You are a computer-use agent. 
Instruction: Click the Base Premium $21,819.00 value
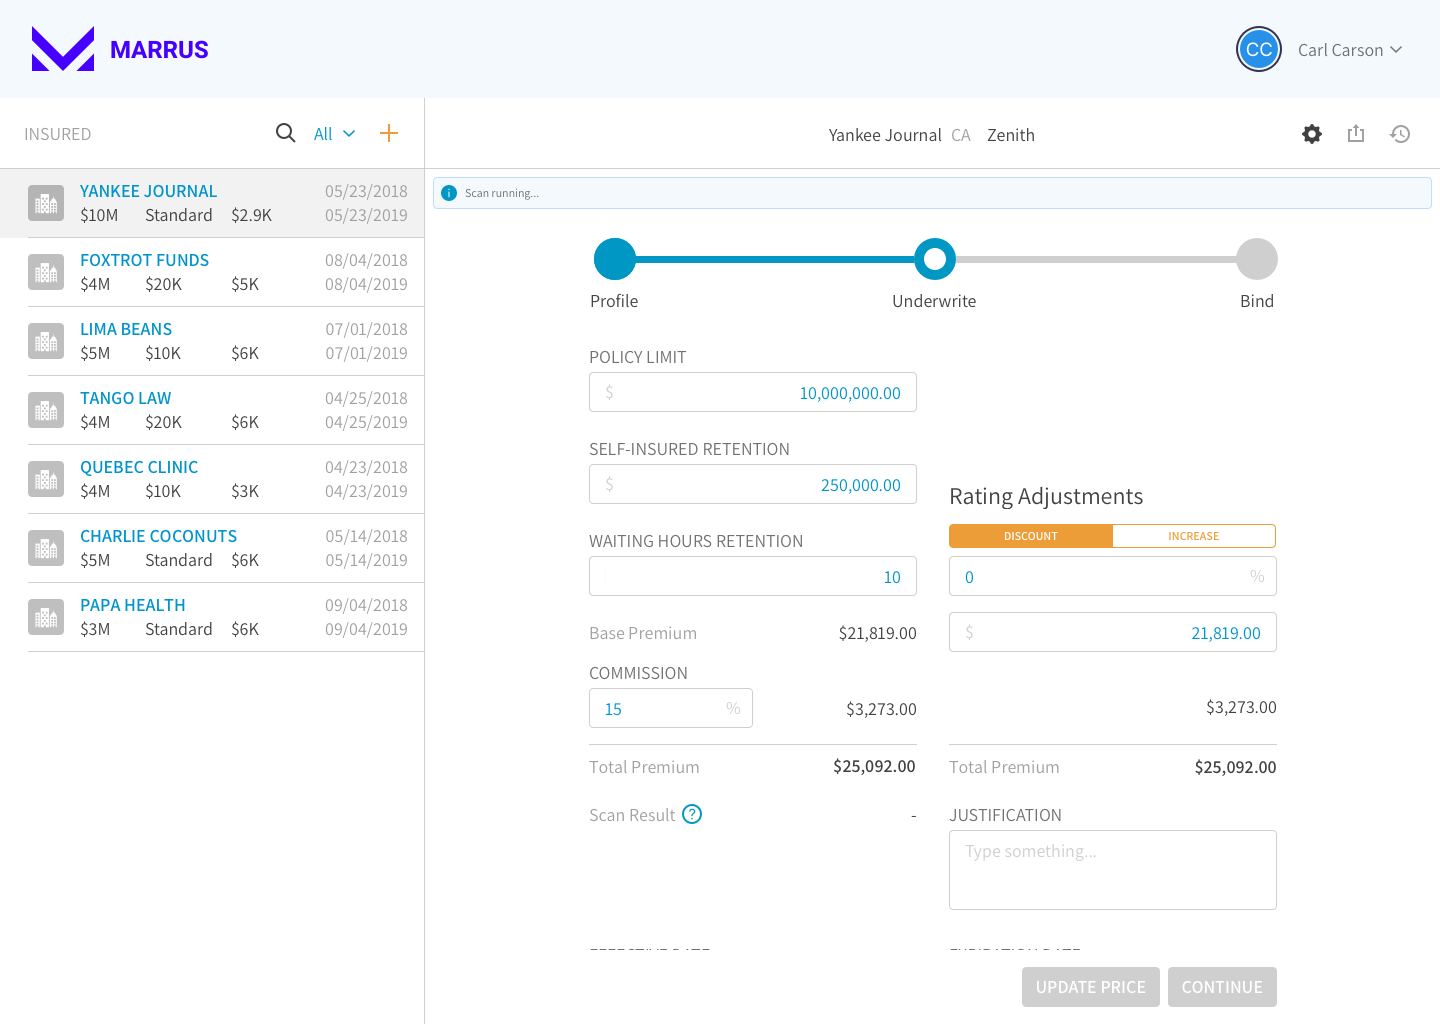pyautogui.click(x=878, y=633)
